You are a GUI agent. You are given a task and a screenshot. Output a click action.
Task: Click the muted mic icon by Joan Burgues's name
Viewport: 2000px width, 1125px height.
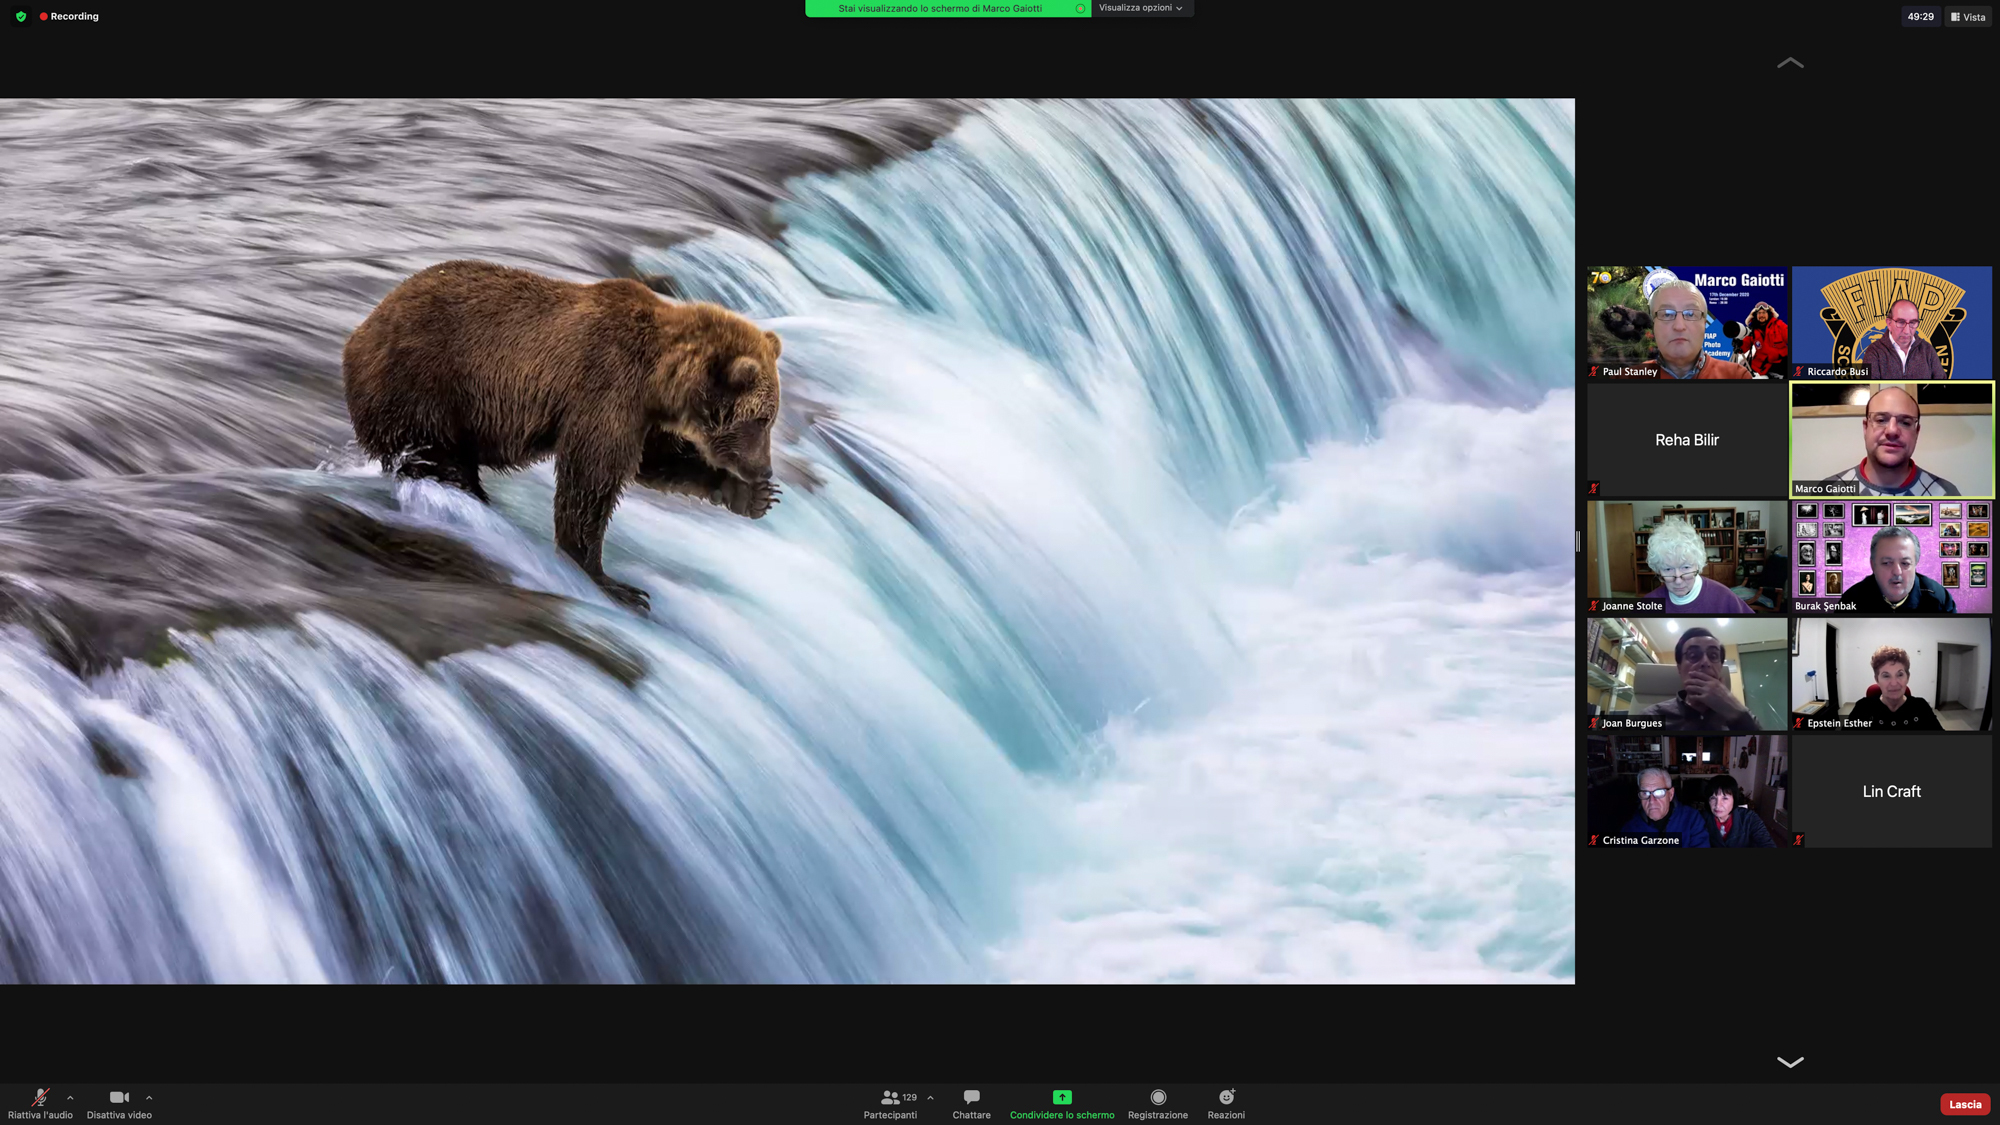pyautogui.click(x=1594, y=723)
